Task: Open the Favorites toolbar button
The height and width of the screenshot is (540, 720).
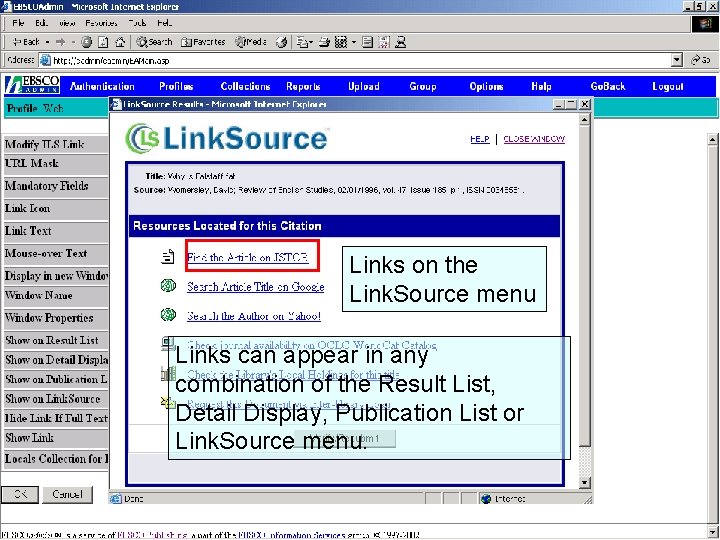Action: point(203,42)
